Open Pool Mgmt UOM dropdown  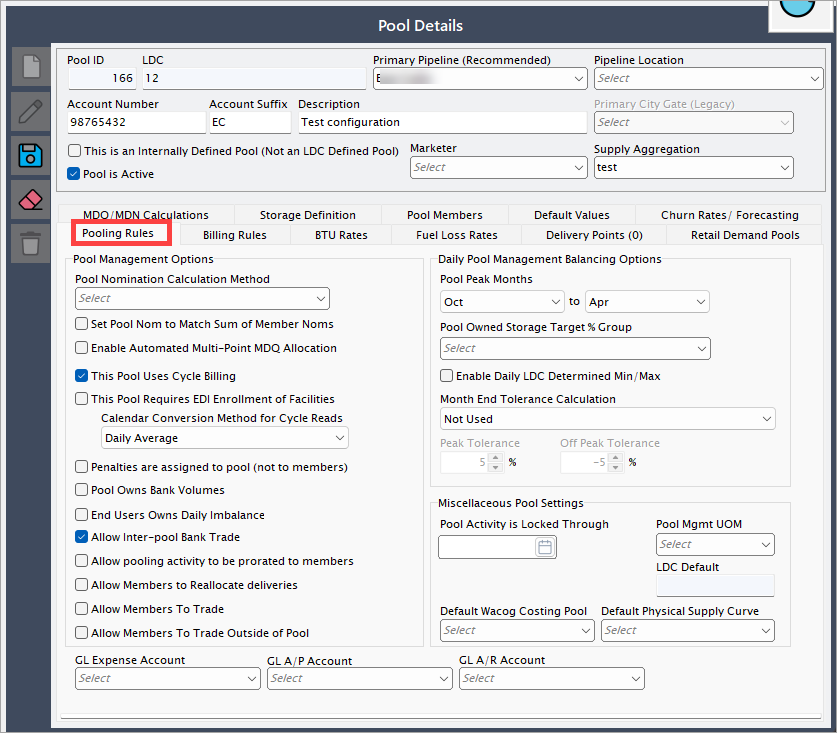pos(715,545)
